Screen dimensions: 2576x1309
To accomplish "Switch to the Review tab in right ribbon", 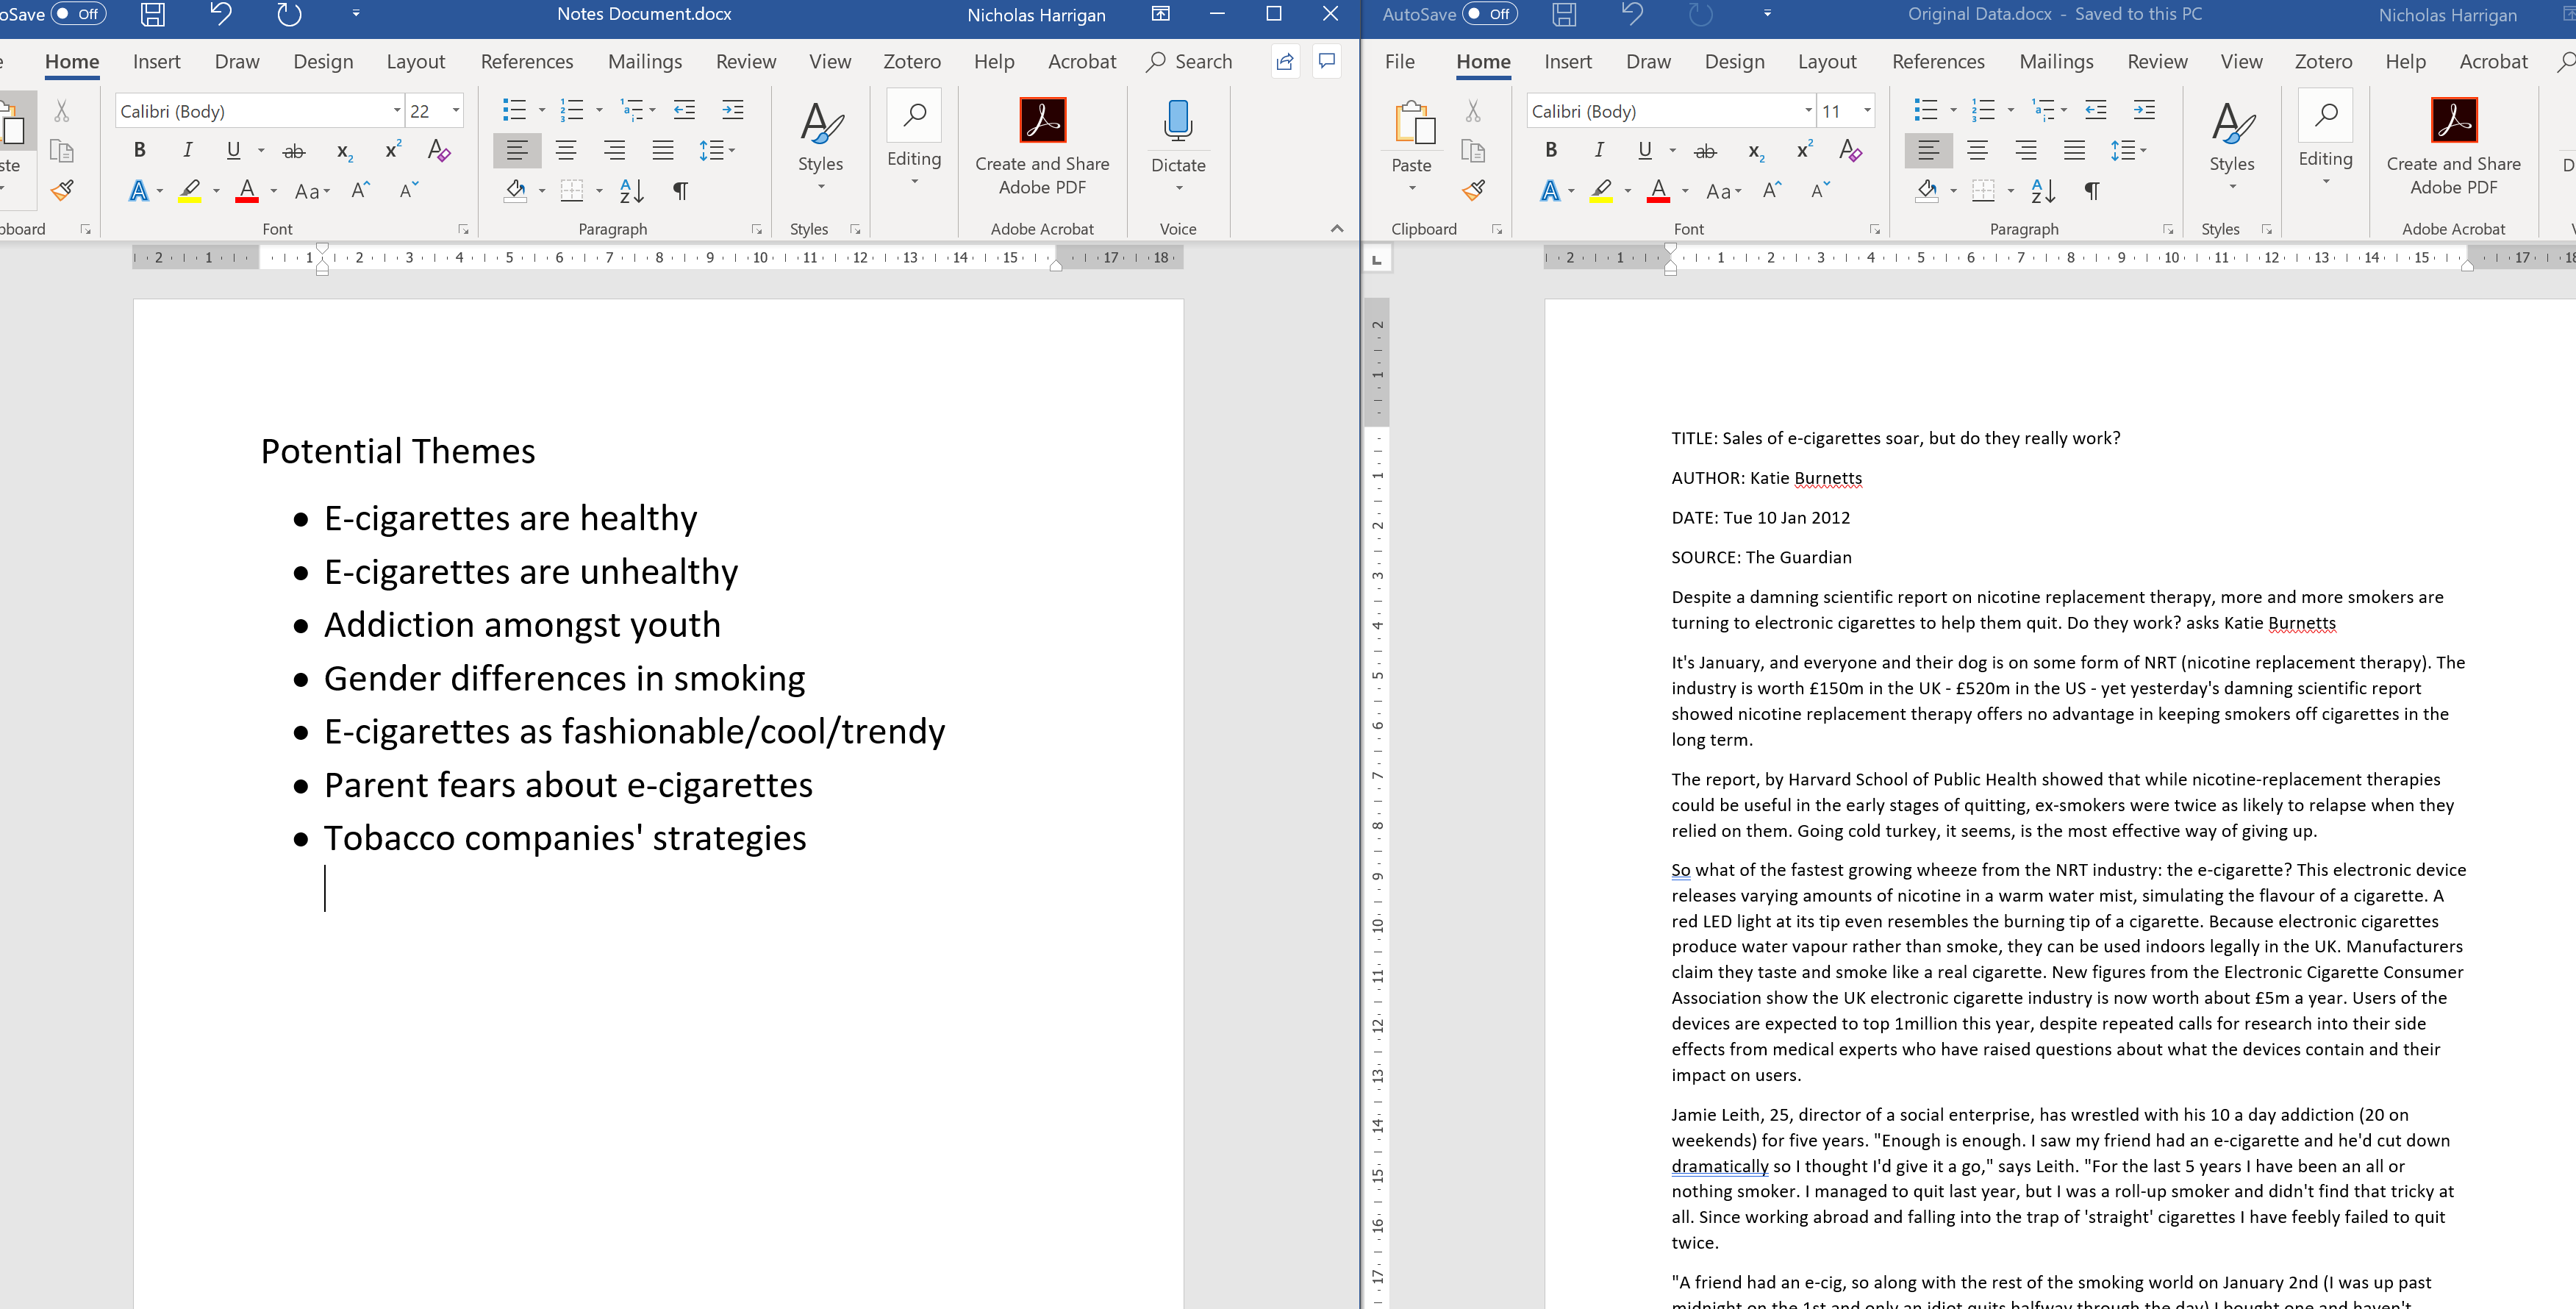I will [x=2155, y=62].
